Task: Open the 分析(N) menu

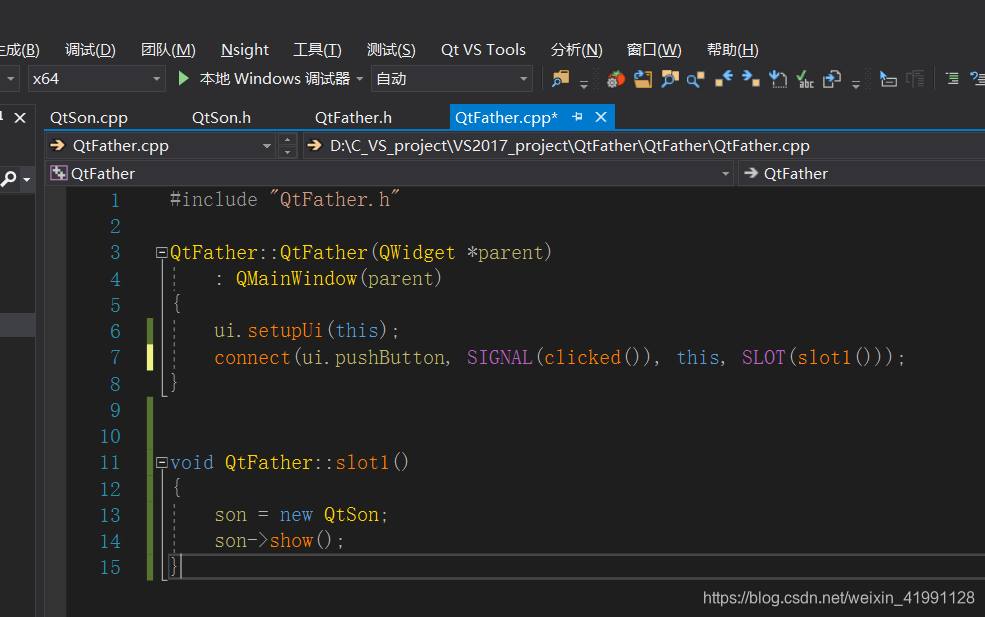Action: pyautogui.click(x=576, y=50)
